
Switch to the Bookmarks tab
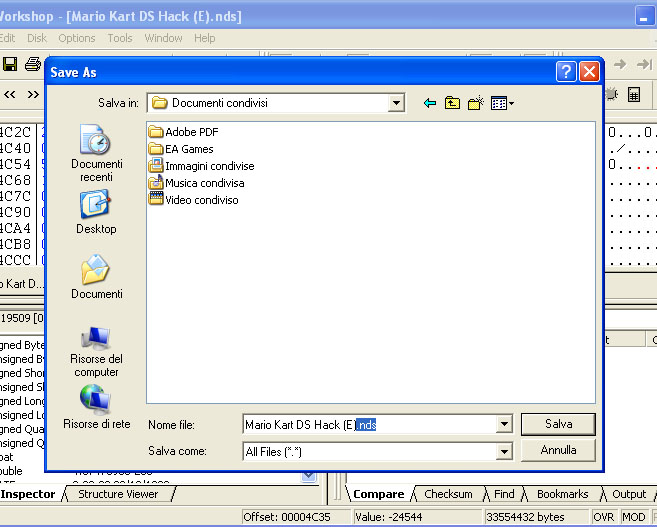pyautogui.click(x=562, y=494)
